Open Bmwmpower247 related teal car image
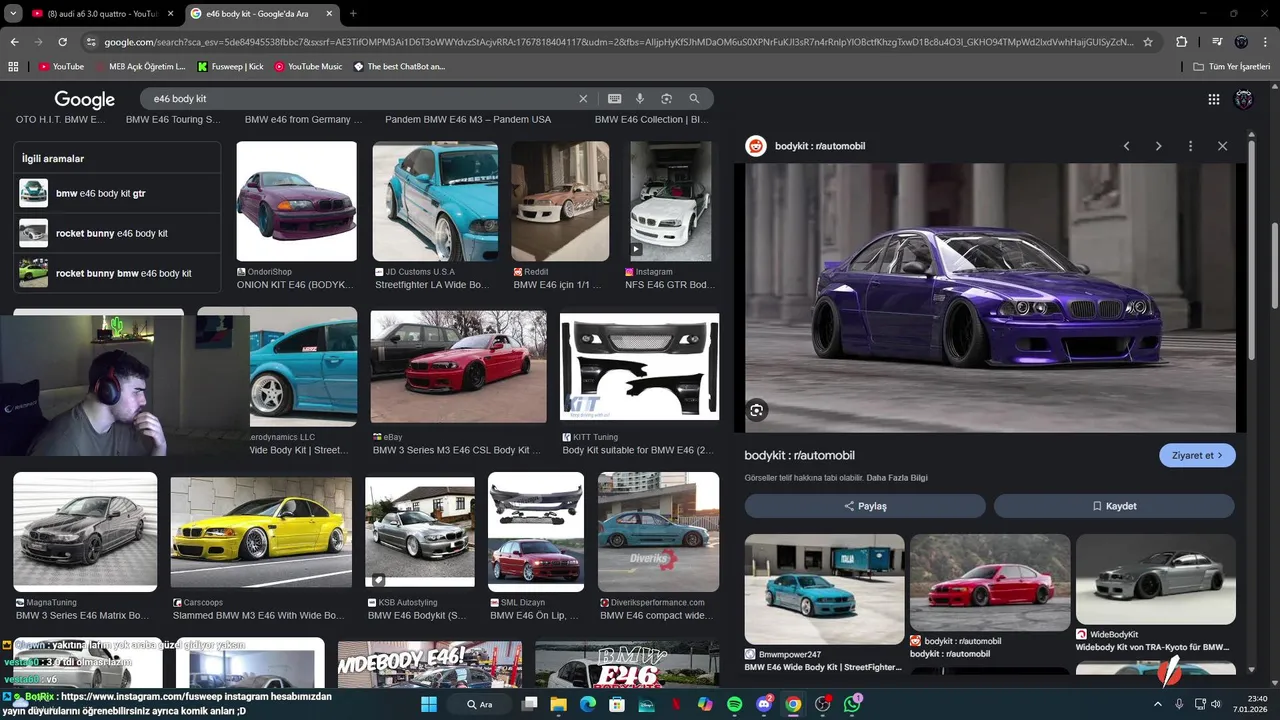 [824, 589]
